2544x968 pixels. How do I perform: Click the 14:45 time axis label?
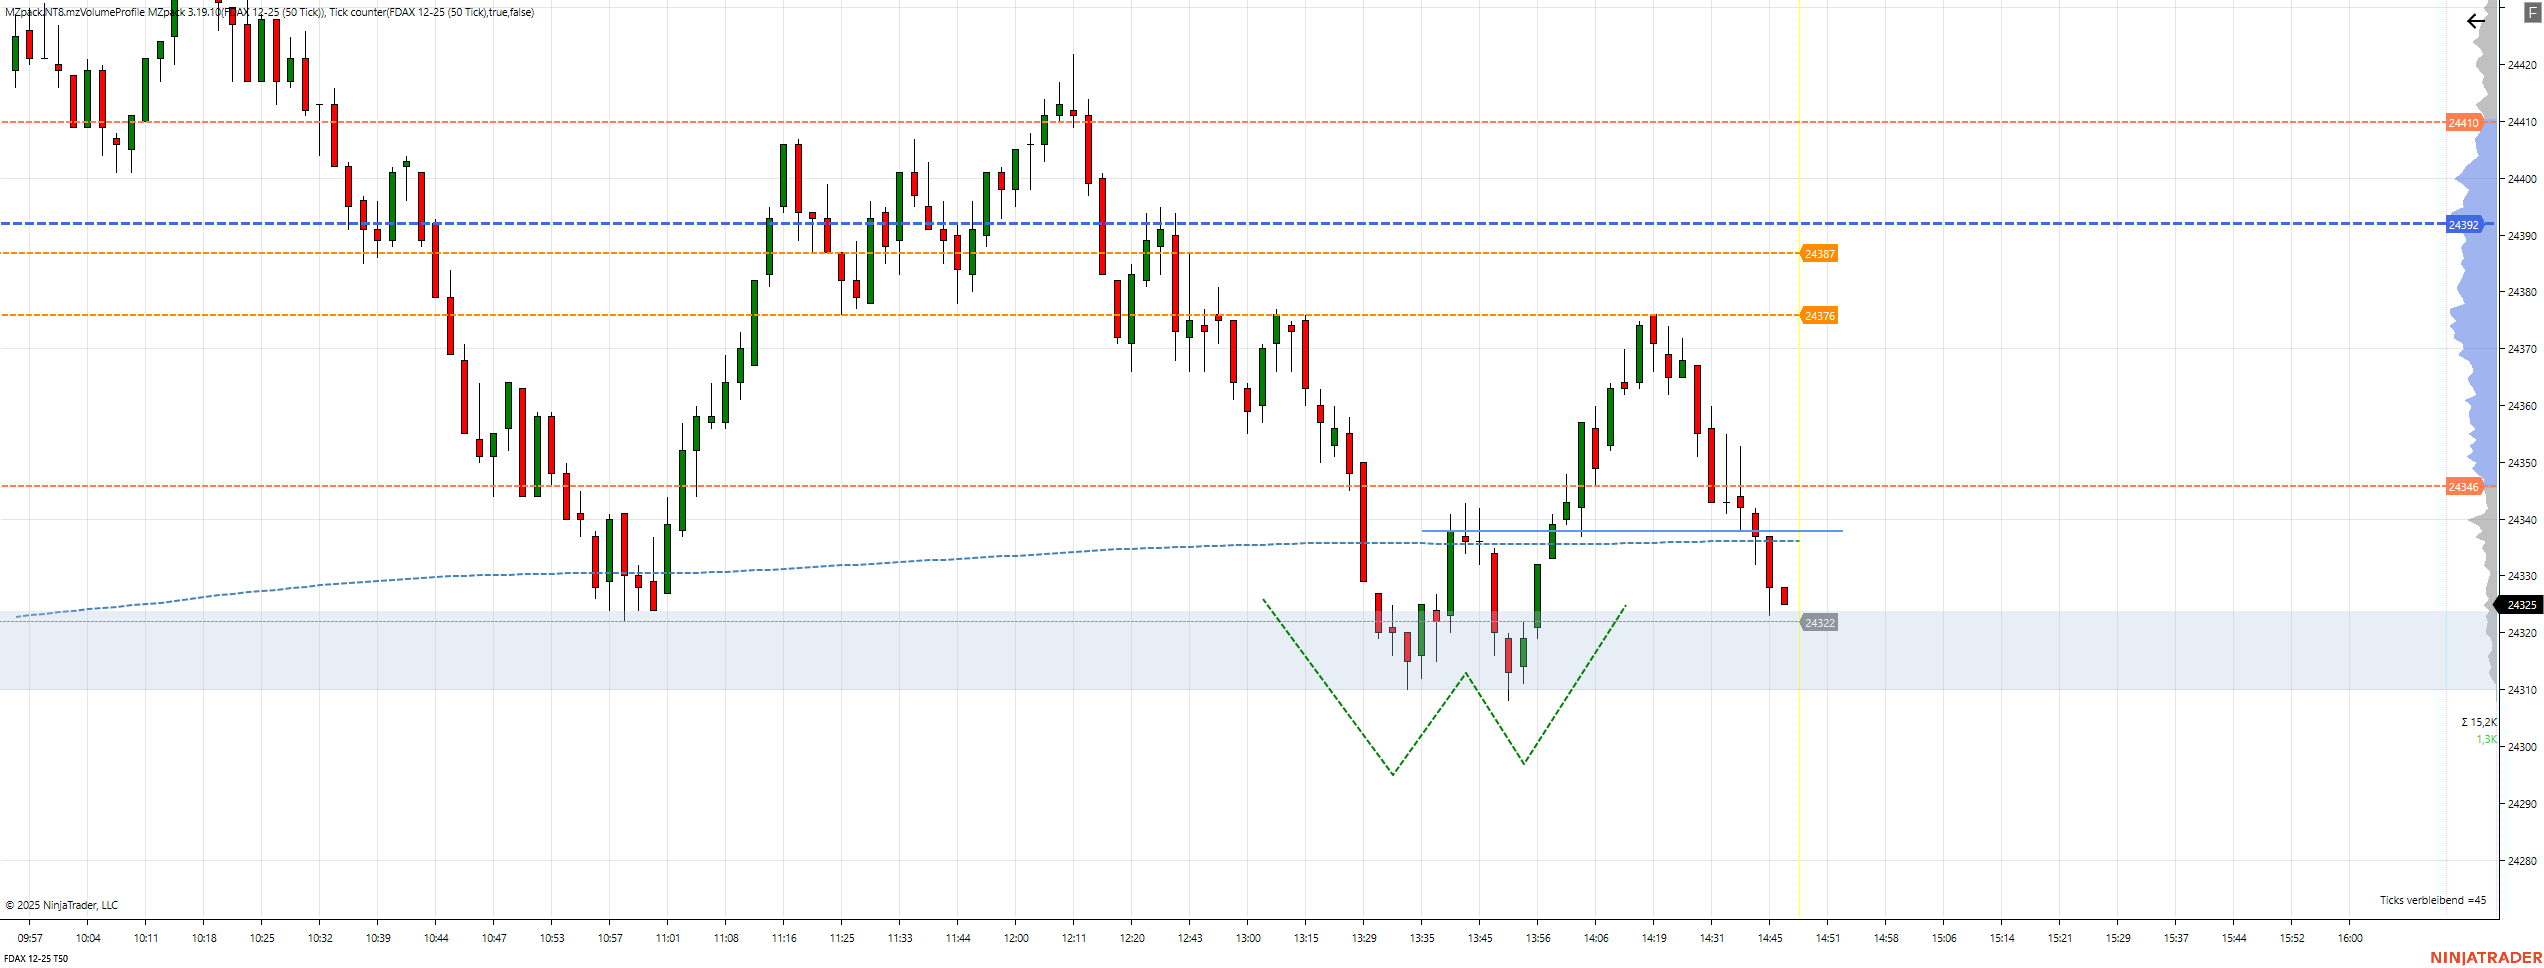(1769, 938)
